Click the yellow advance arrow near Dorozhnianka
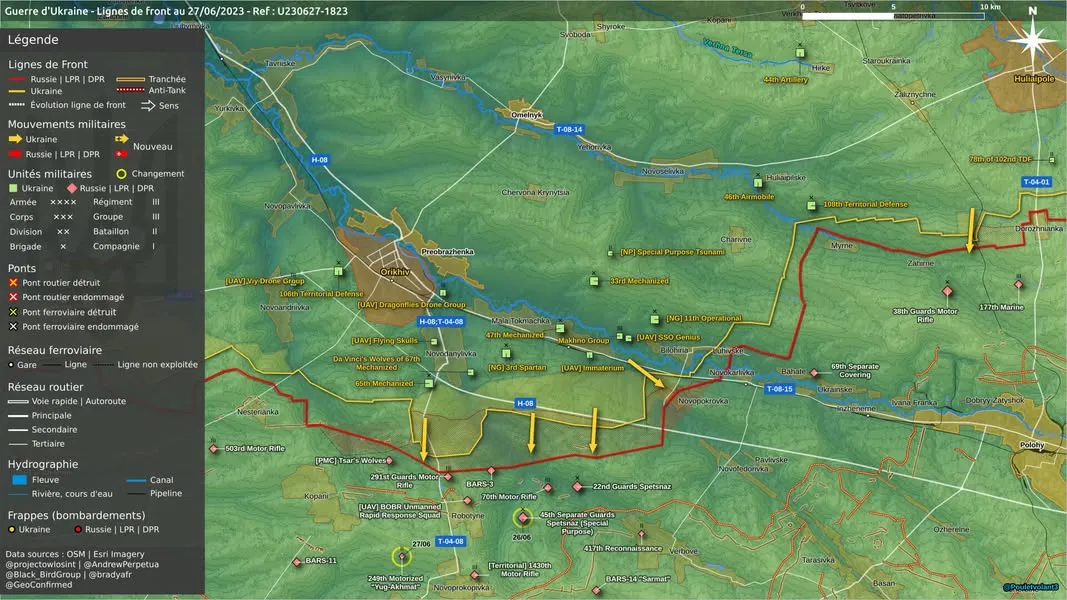Image resolution: width=1067 pixels, height=600 pixels. pyautogui.click(x=971, y=231)
